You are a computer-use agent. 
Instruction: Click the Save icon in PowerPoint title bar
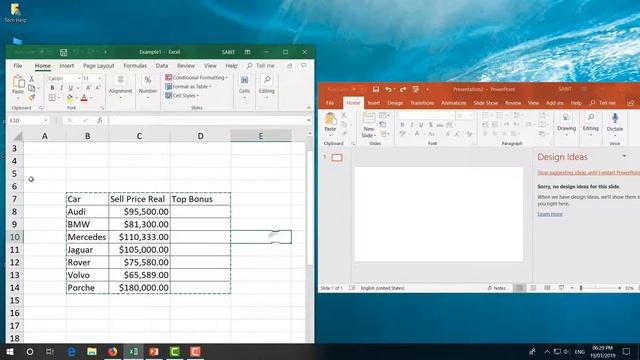click(376, 89)
